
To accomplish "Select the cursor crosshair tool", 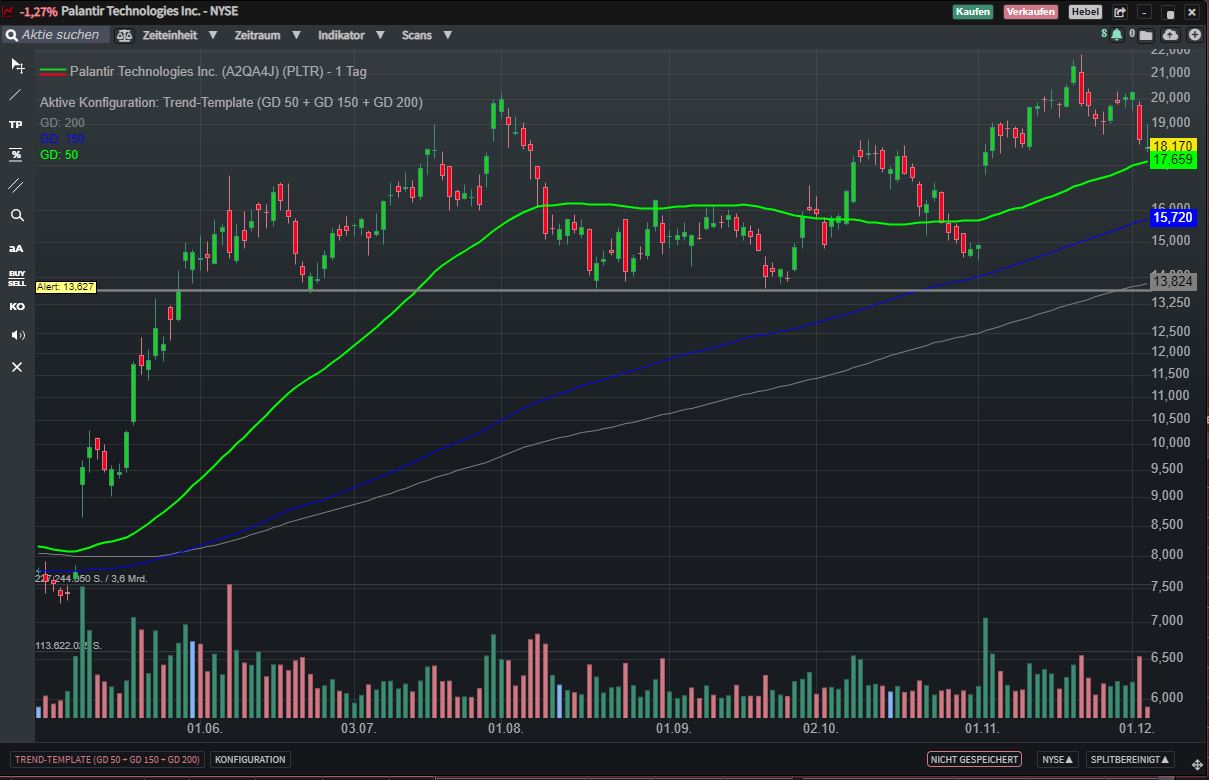I will tap(16, 66).
